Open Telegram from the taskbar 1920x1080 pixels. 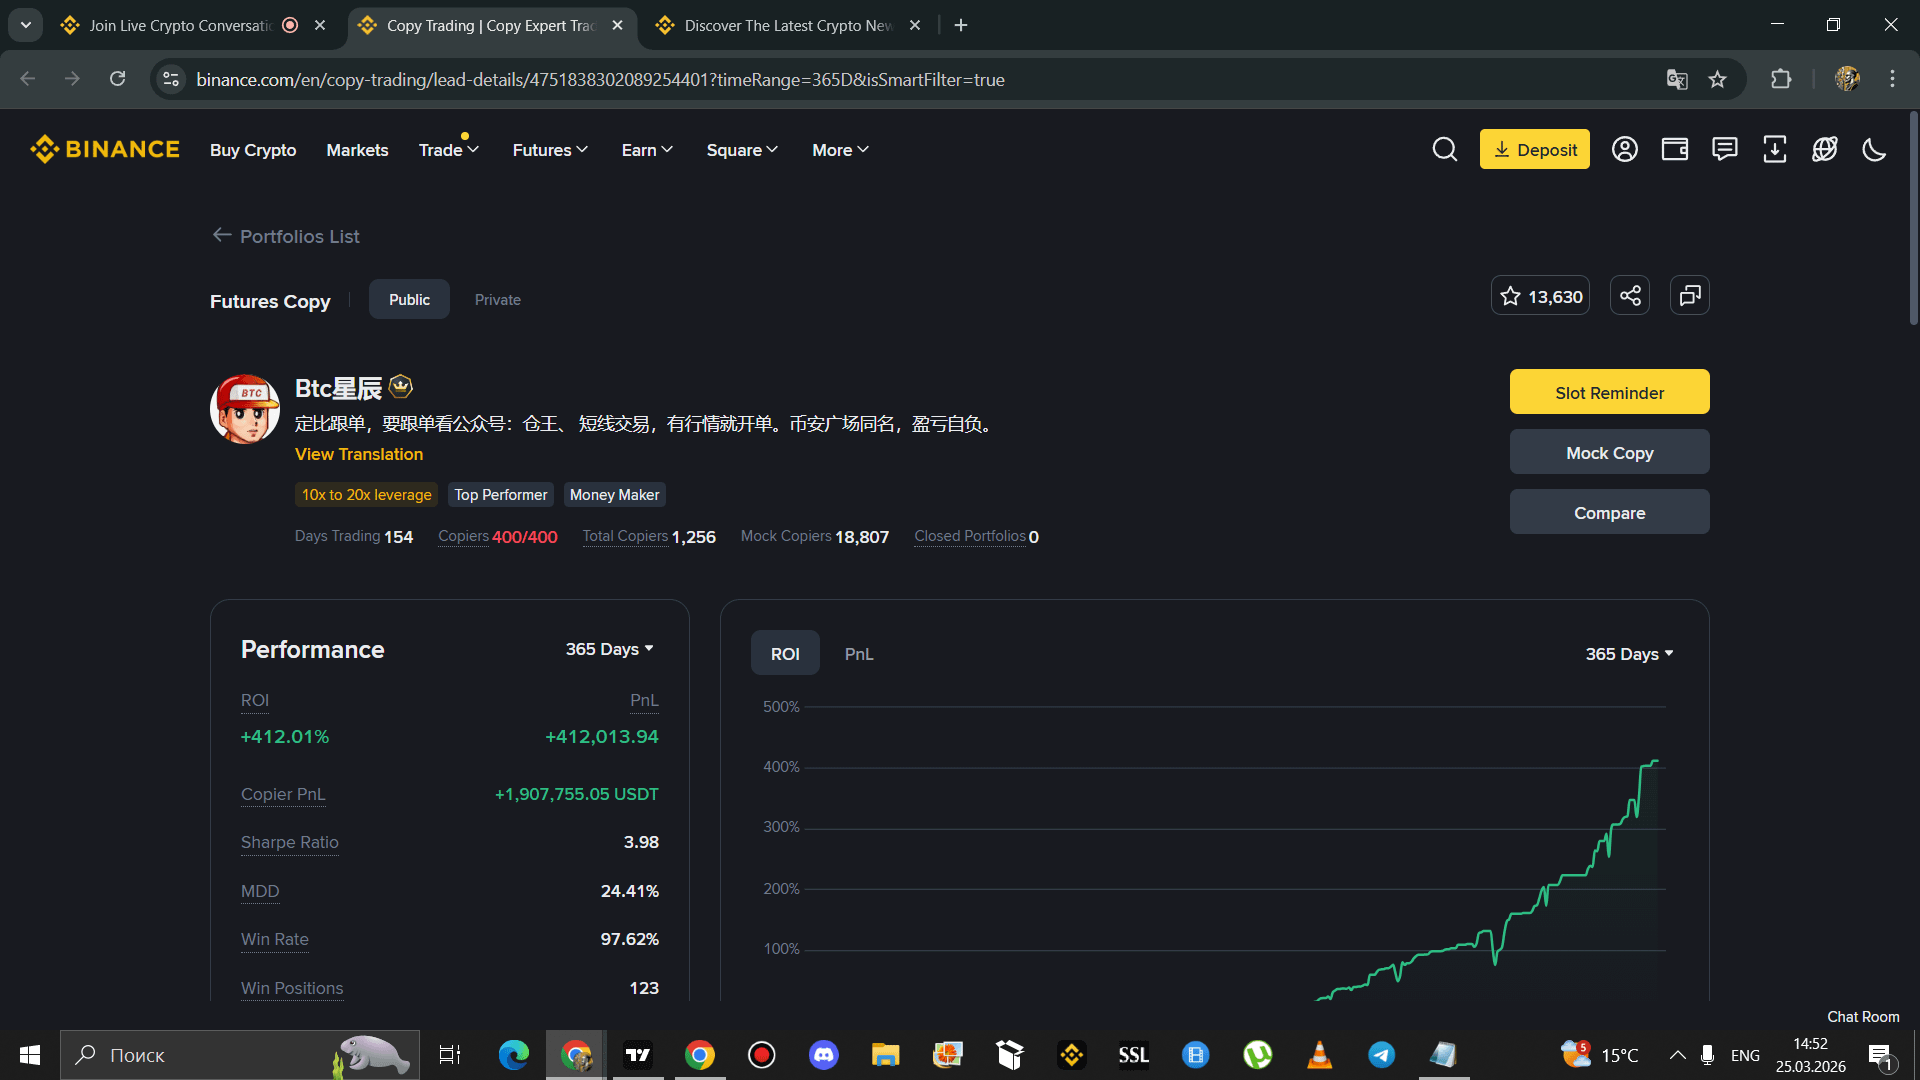point(1382,1055)
